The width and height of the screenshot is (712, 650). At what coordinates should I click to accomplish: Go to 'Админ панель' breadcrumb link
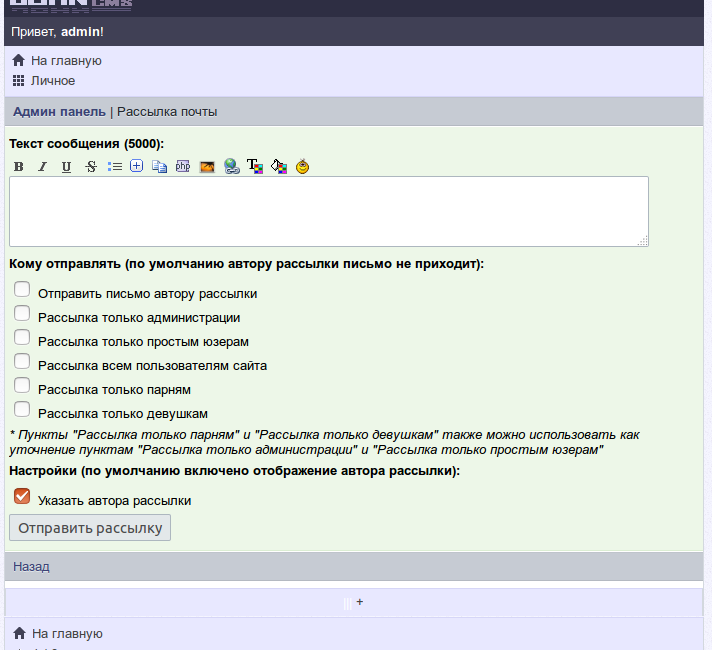point(58,112)
